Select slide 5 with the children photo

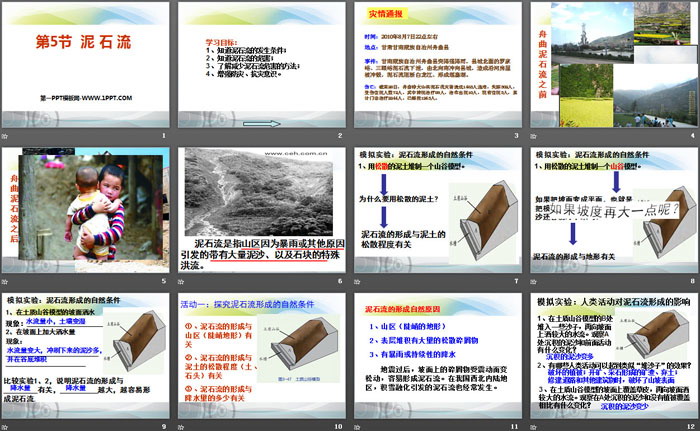click(87, 212)
